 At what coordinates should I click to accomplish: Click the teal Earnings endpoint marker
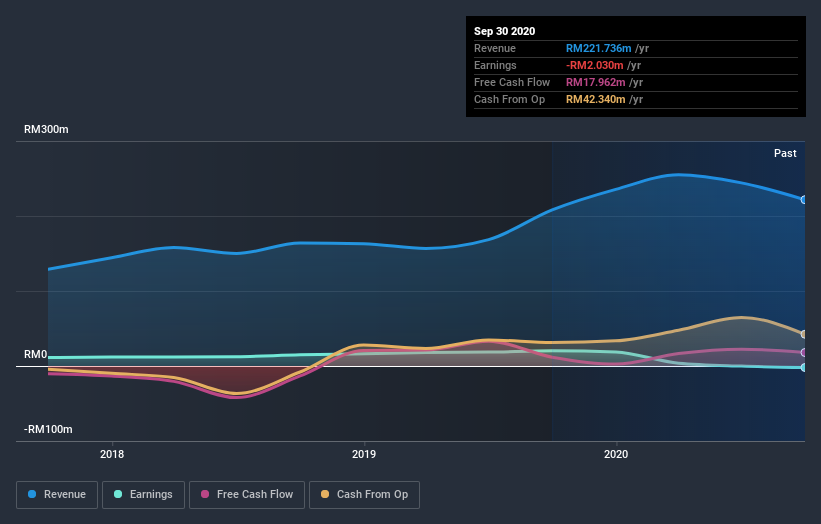[804, 367]
